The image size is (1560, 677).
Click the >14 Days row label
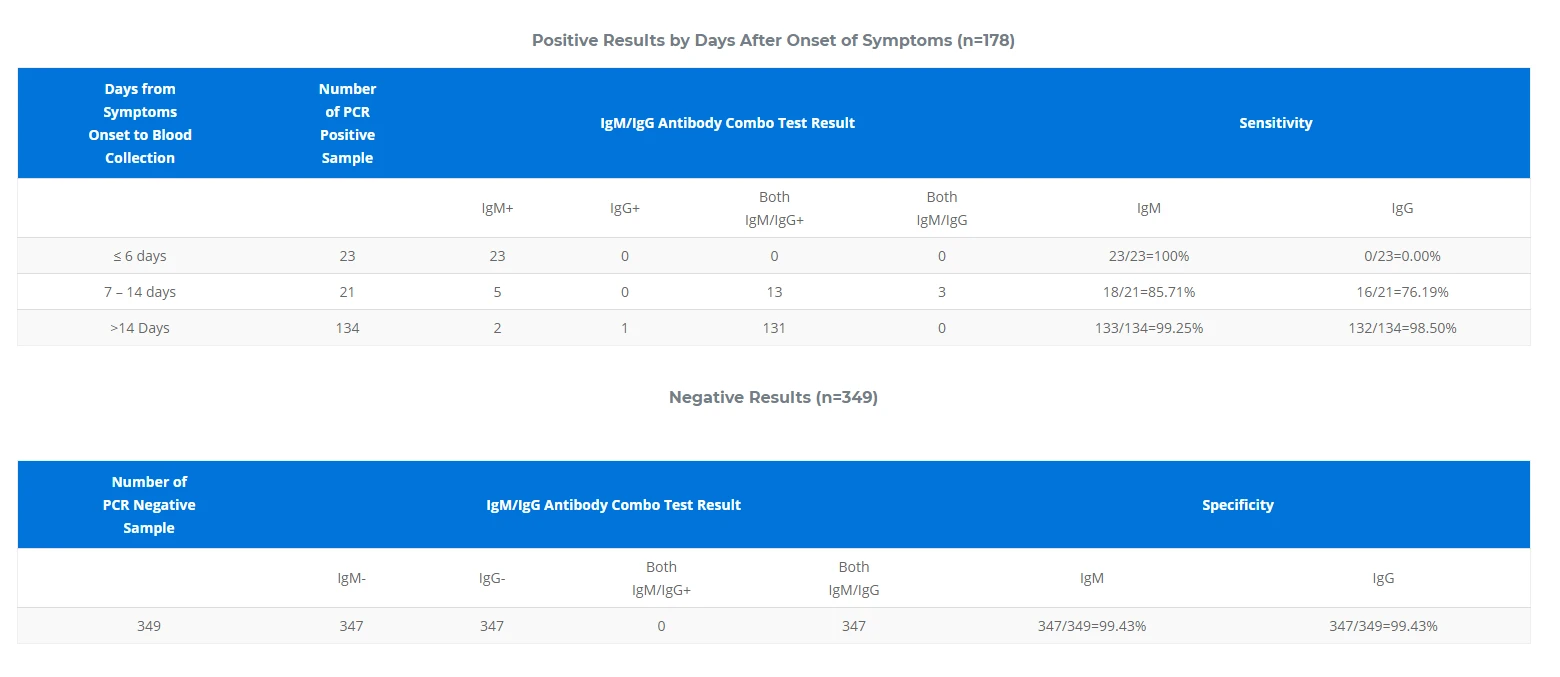point(140,328)
